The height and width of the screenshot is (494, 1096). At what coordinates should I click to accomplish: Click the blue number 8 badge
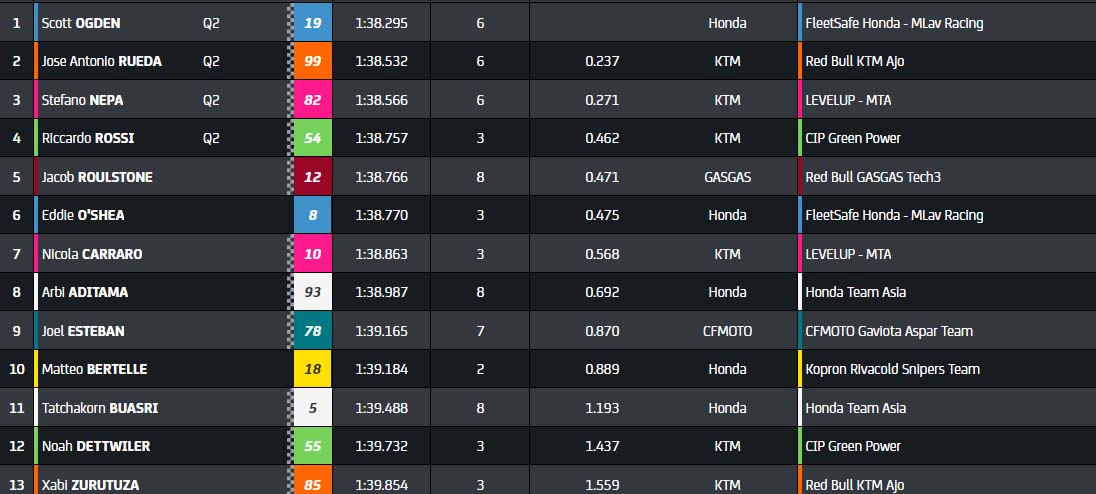(x=312, y=215)
